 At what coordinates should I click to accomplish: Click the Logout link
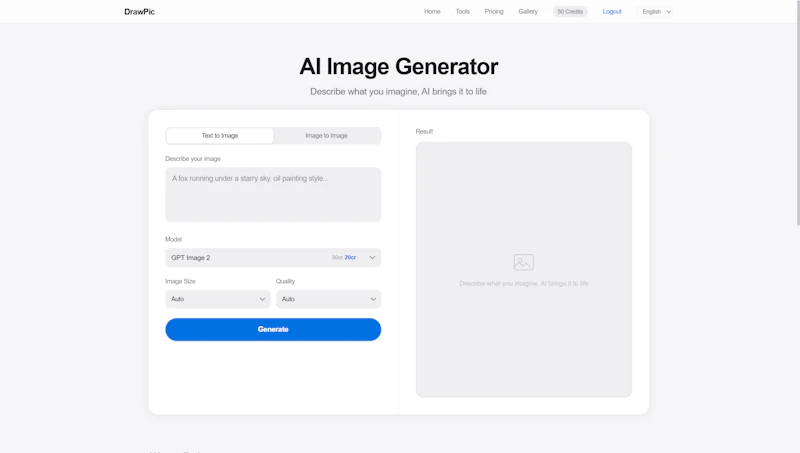(612, 11)
